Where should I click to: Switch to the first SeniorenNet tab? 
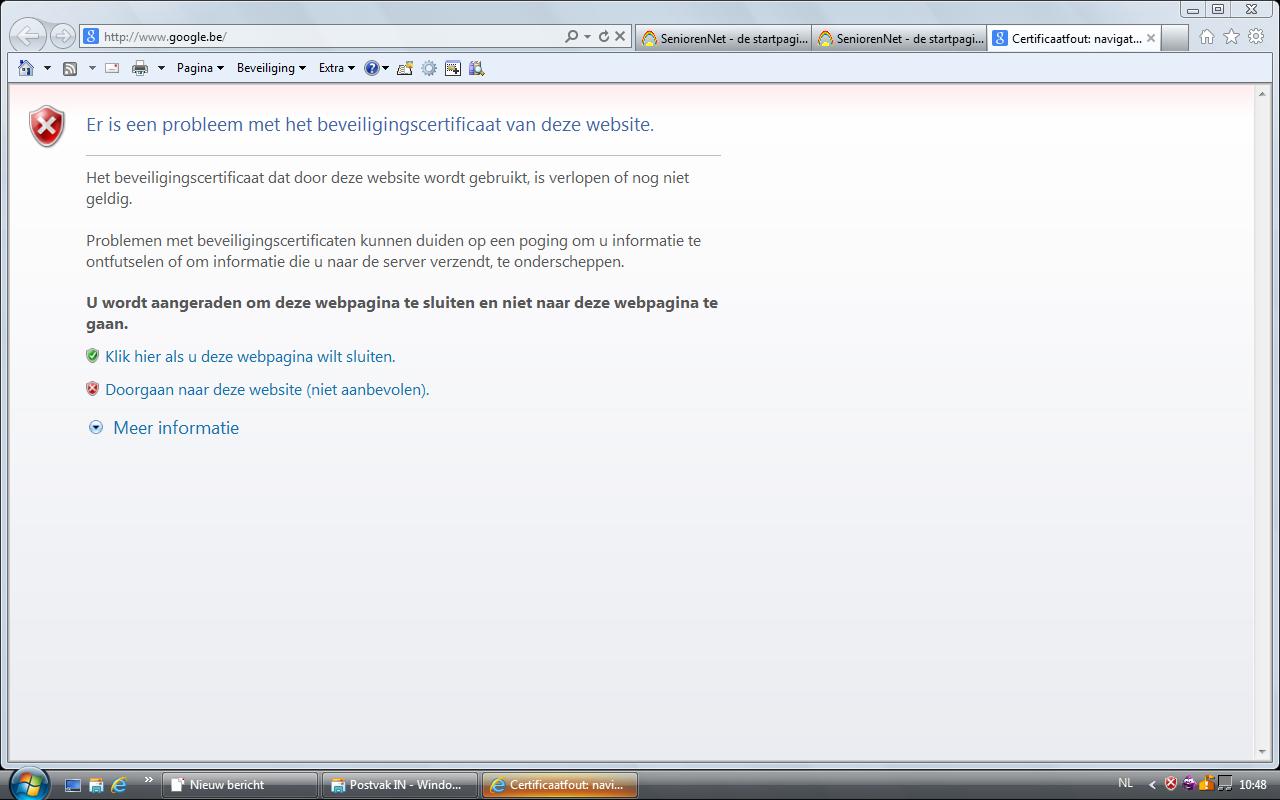[x=723, y=39]
